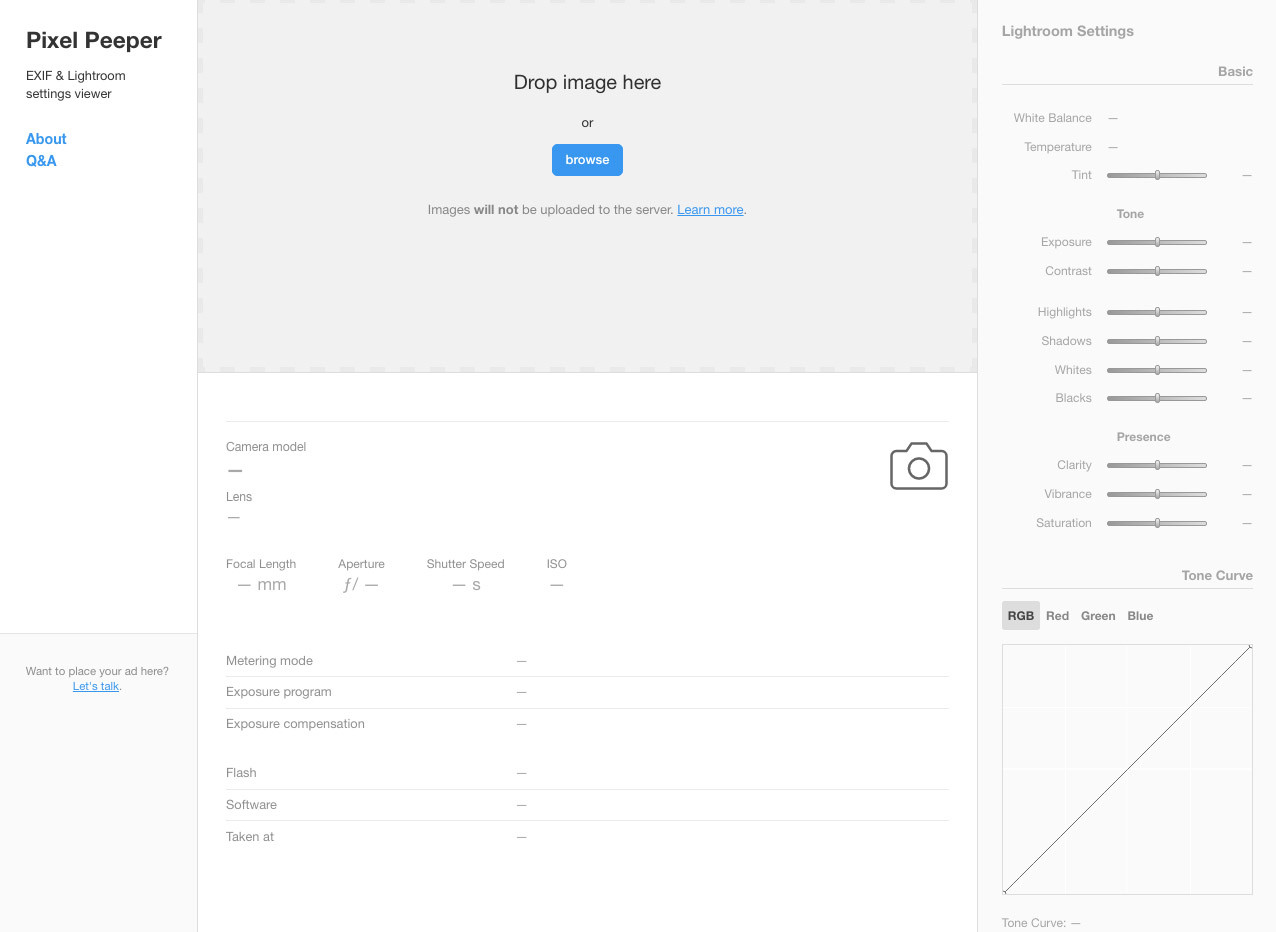Click the Shutter Speed label
This screenshot has width=1276, height=932.
pos(465,564)
